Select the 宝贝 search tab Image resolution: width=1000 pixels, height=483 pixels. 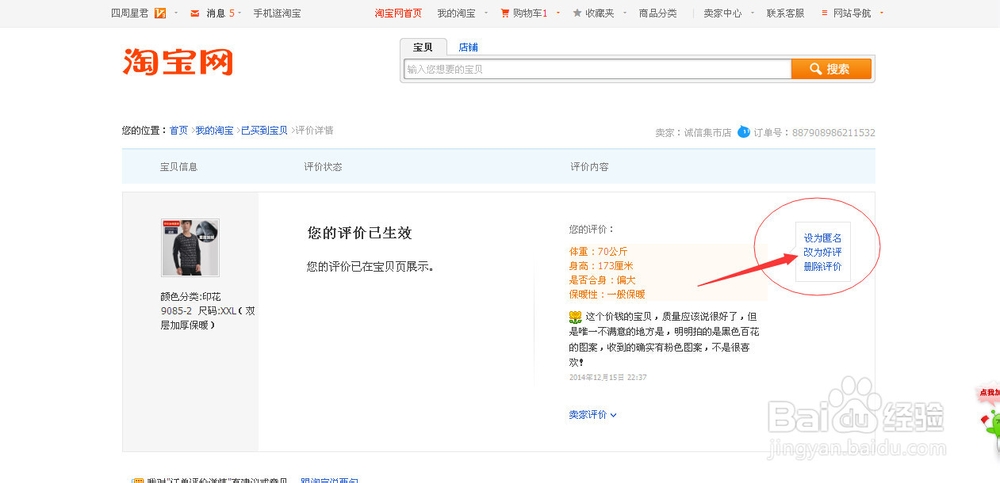[x=423, y=47]
